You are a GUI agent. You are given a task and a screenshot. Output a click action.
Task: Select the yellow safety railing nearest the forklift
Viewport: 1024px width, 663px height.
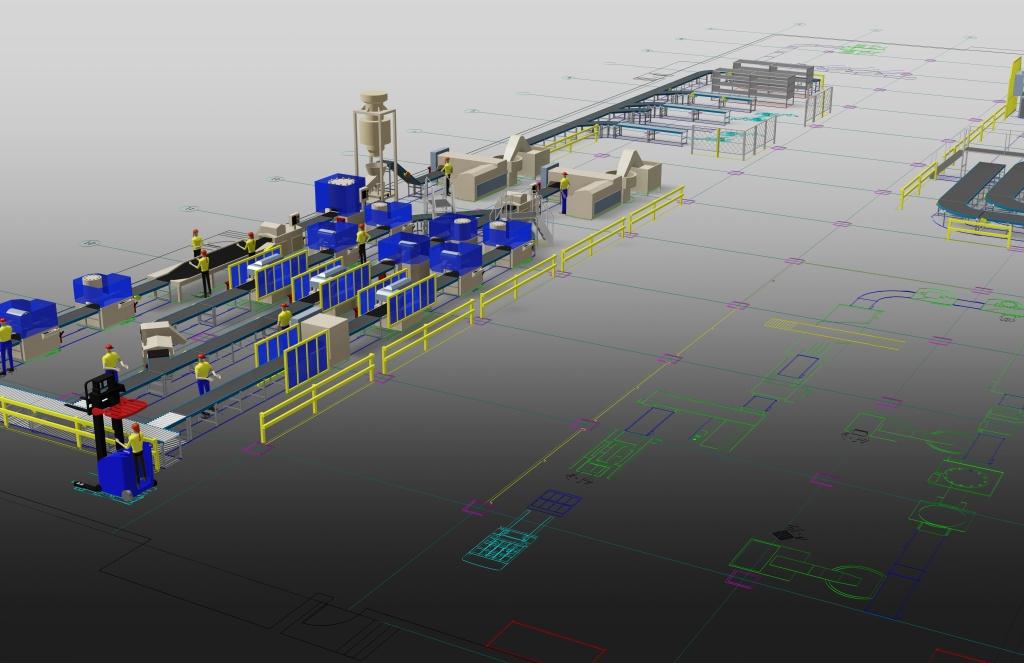coord(40,420)
